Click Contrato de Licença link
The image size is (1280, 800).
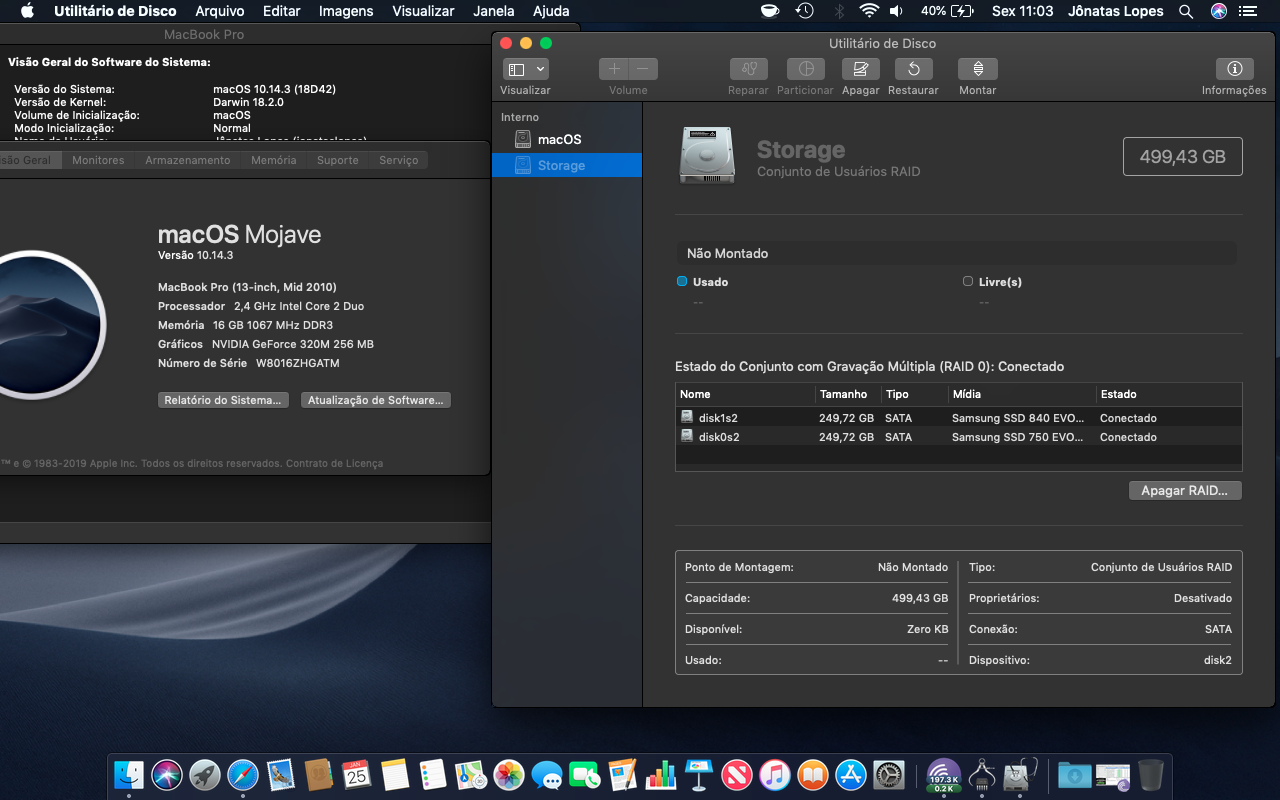point(334,463)
